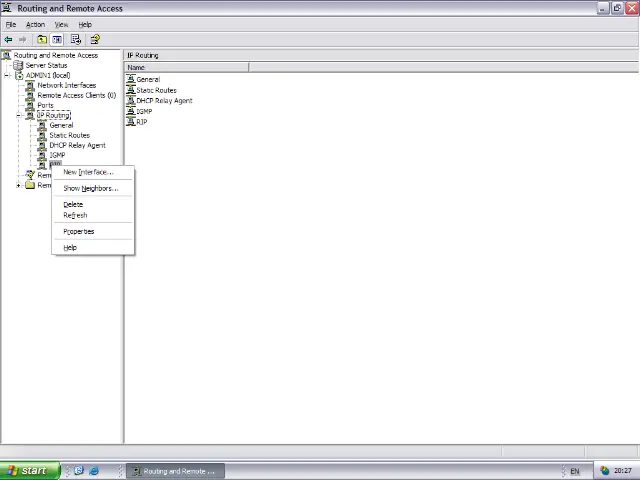640x480 pixels.
Task: Click the Routing and Remote taskbar button
Action: tap(176, 471)
